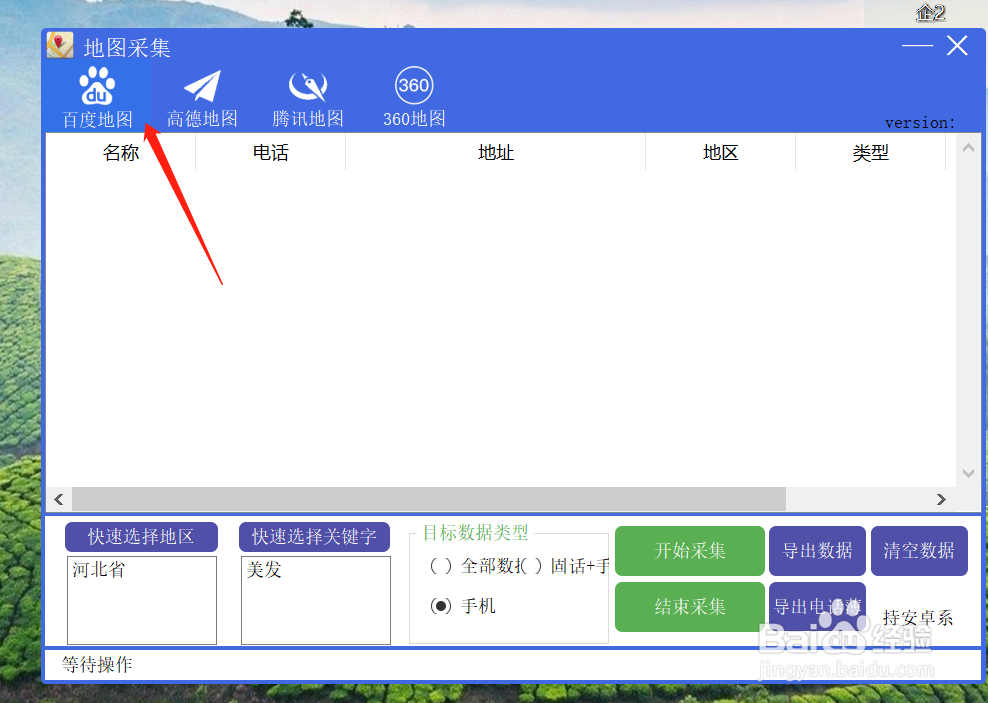Screen dimensions: 988x703
Task: Sort by 名称 column header
Action: coord(120,152)
